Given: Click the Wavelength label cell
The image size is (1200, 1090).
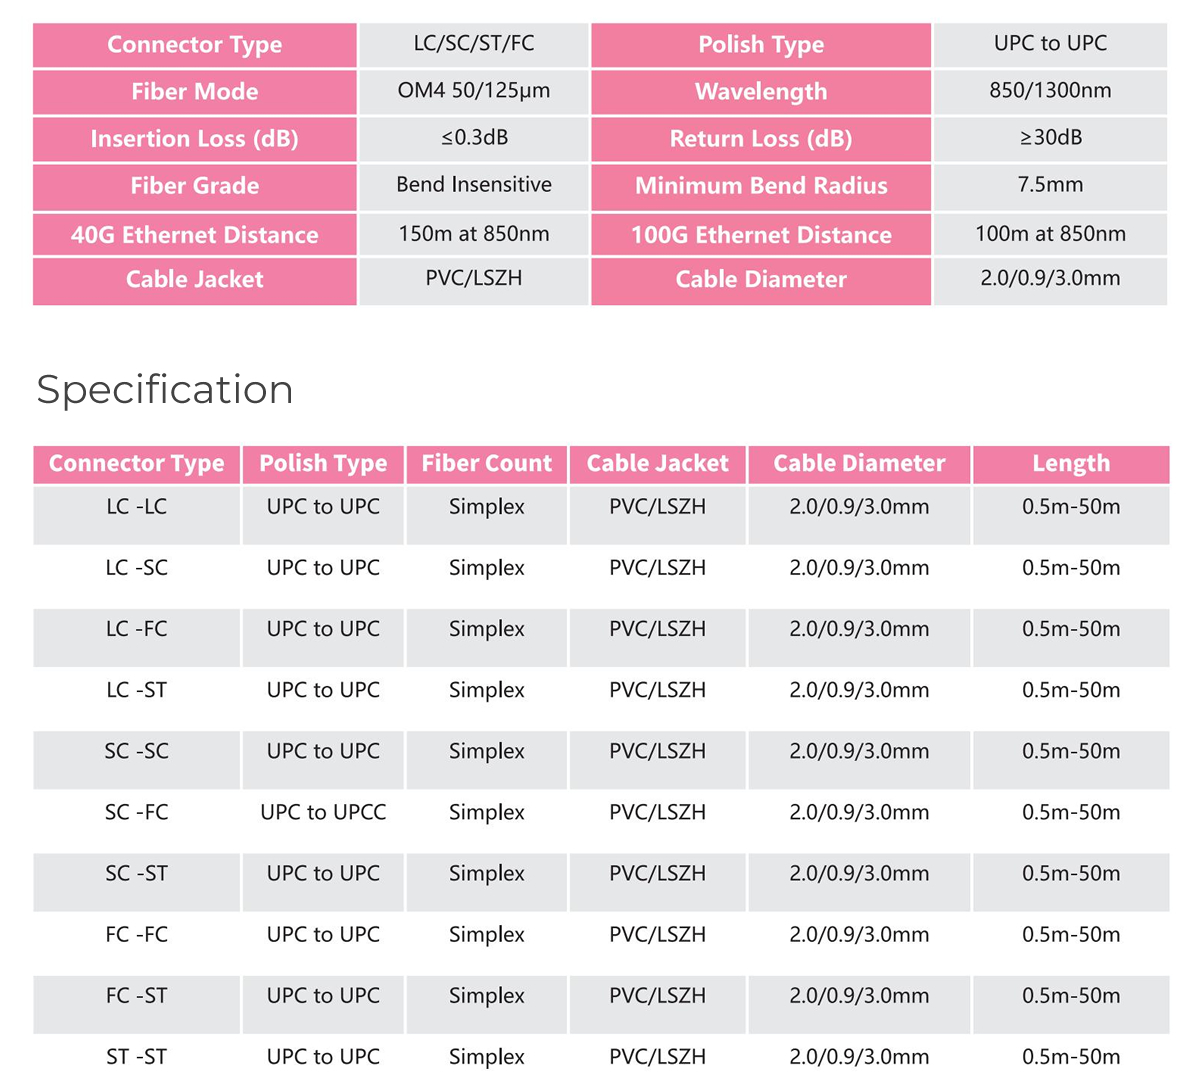Looking at the screenshot, I should 761,92.
